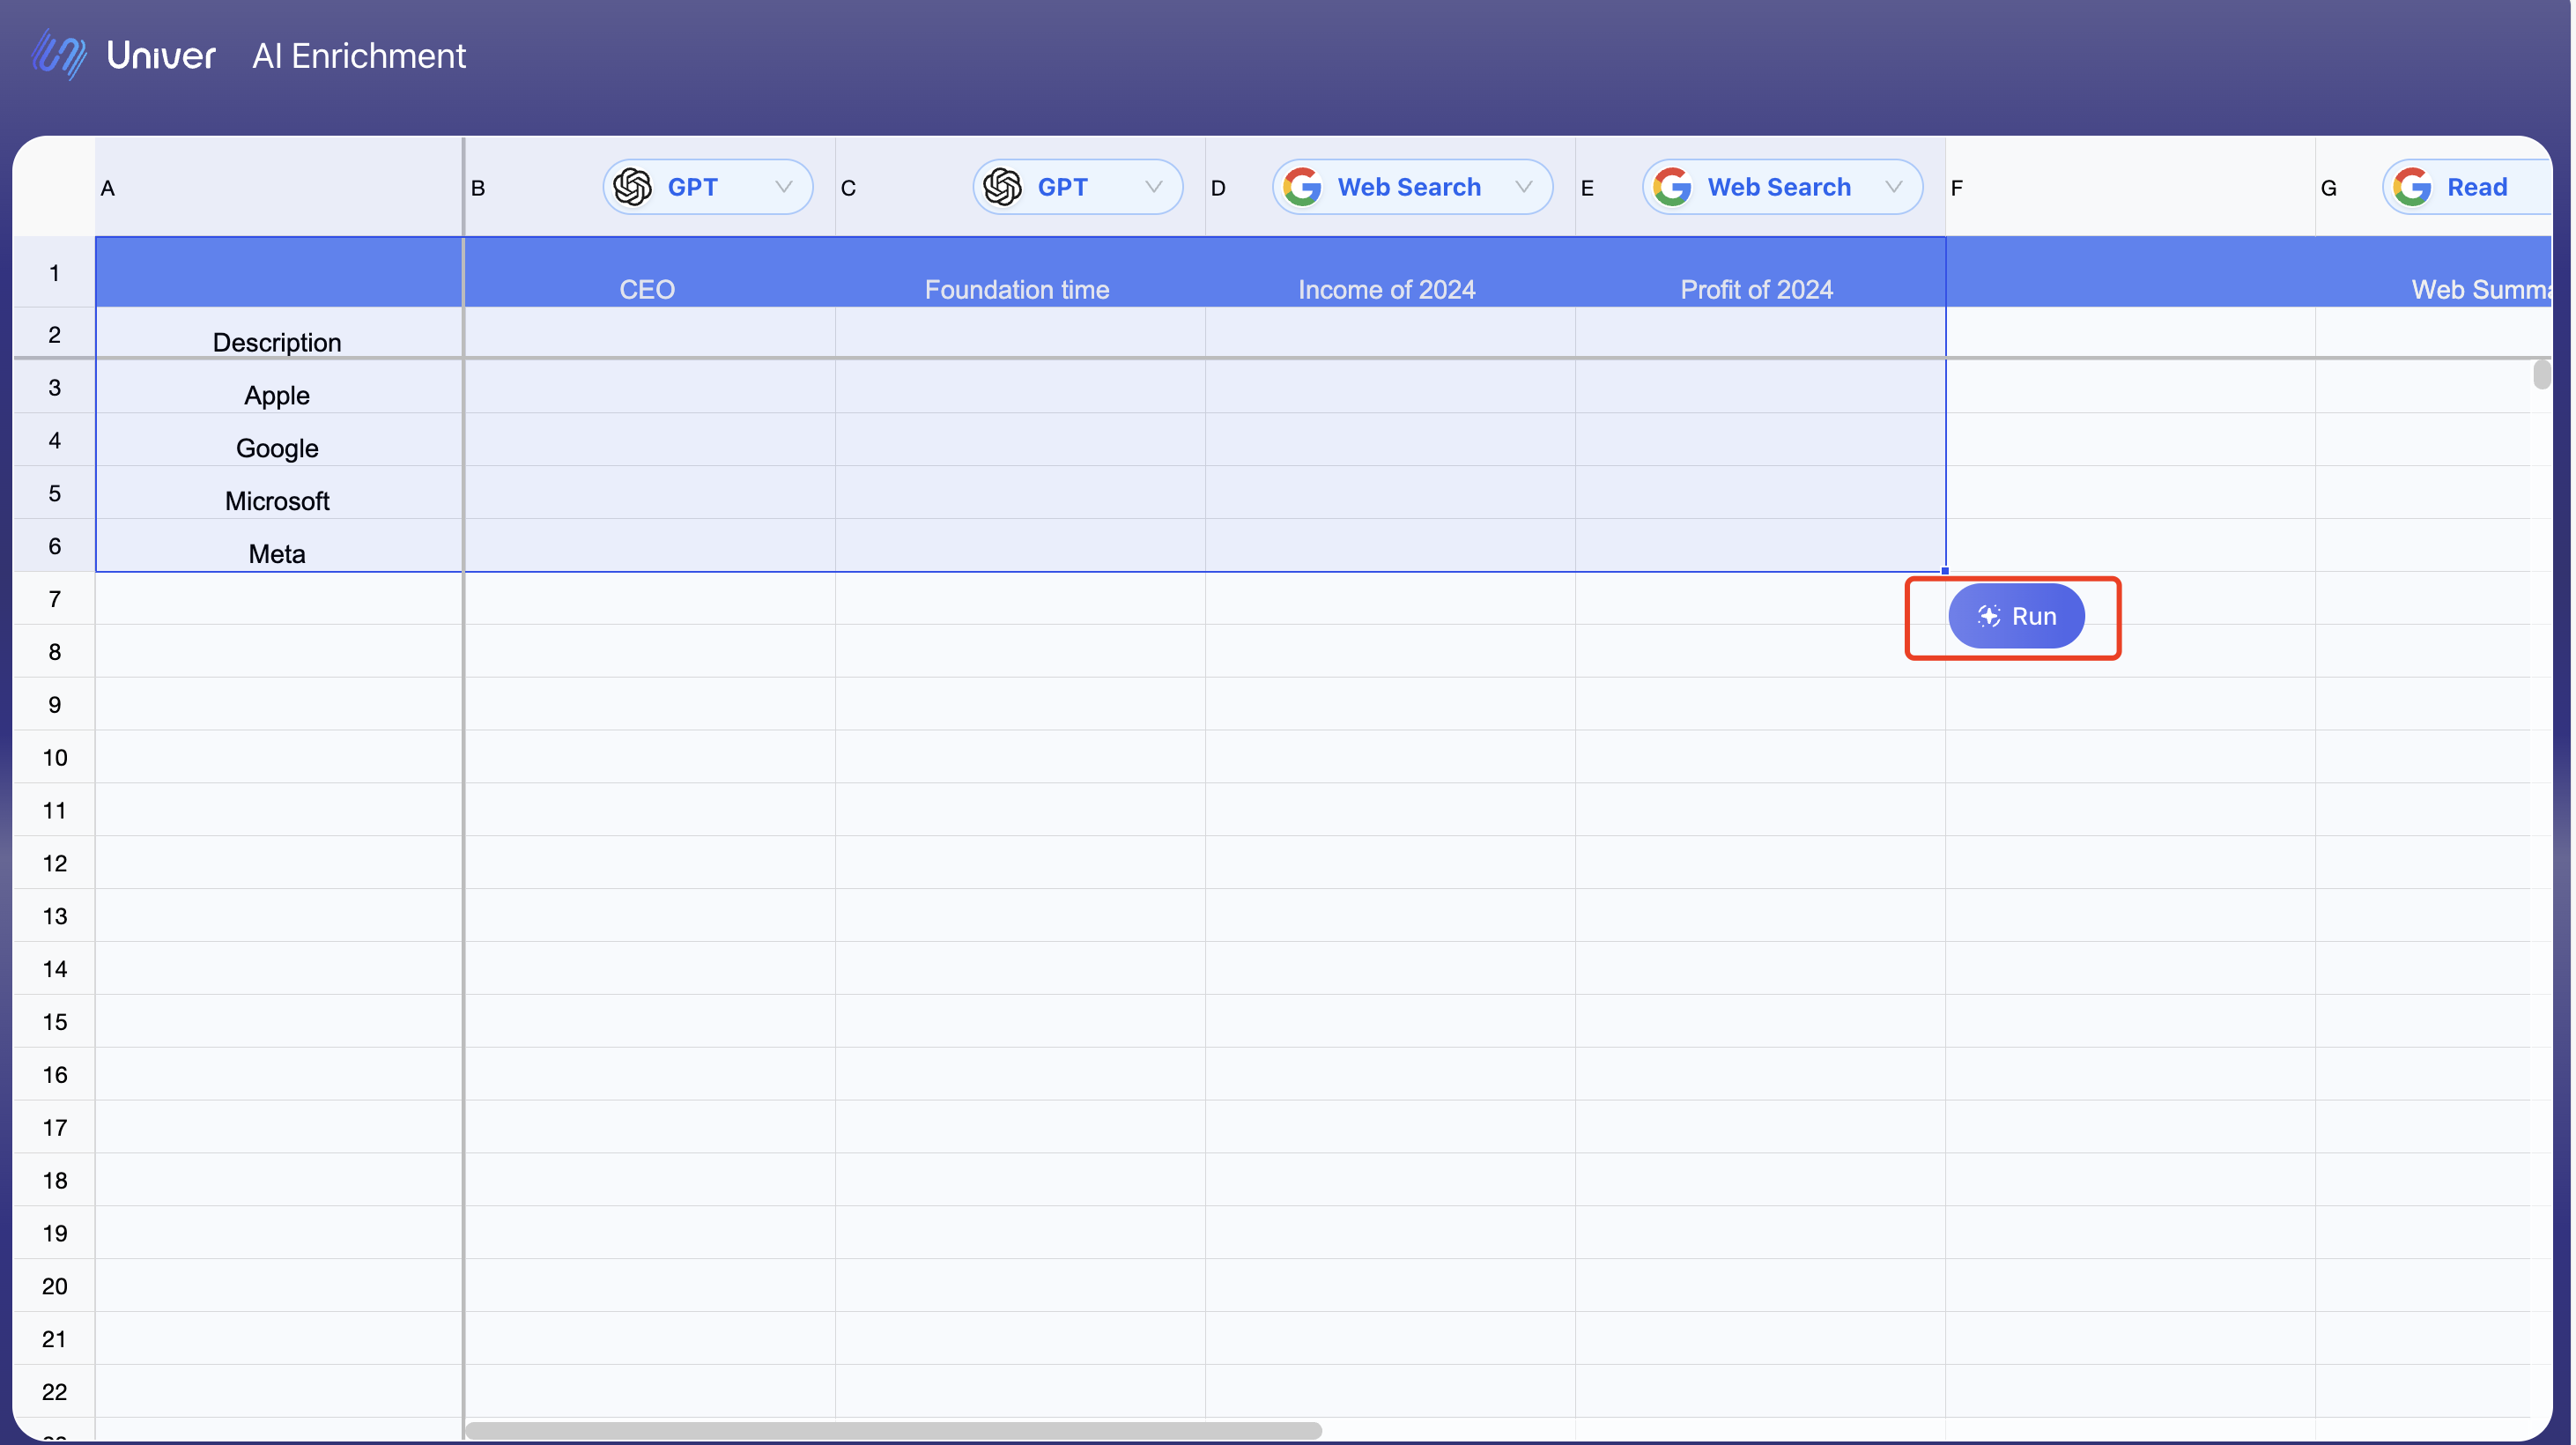Screen dimensions: 2576x1445
Task: Select the Description cell
Action: click(x=279, y=333)
